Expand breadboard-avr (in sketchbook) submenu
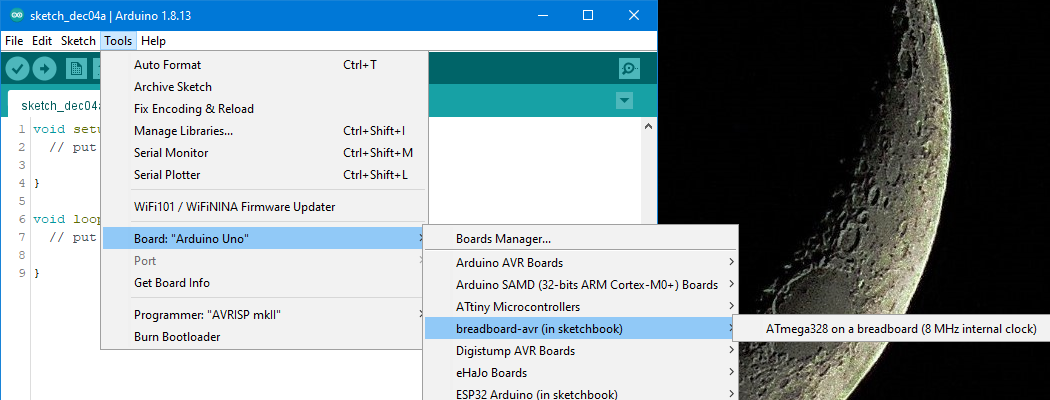The height and width of the screenshot is (400, 1050). click(x=581, y=329)
